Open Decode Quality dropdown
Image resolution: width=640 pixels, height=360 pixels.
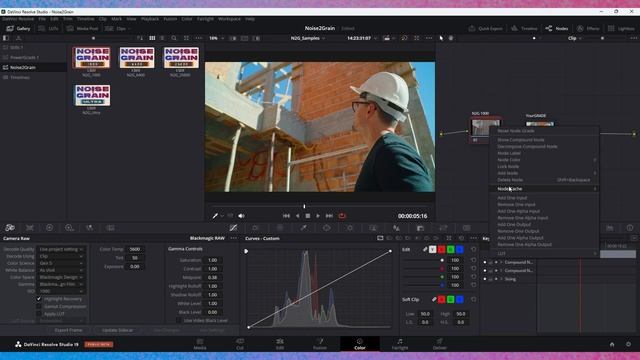point(61,249)
